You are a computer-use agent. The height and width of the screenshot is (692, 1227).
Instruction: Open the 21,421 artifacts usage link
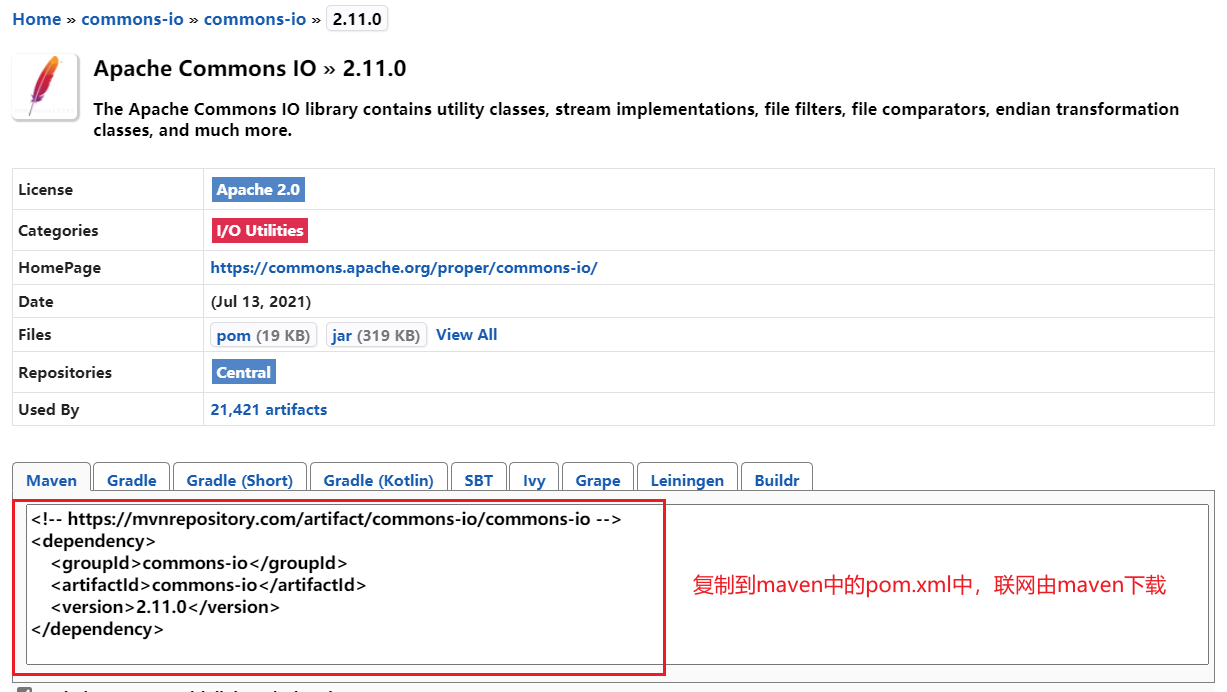268,410
